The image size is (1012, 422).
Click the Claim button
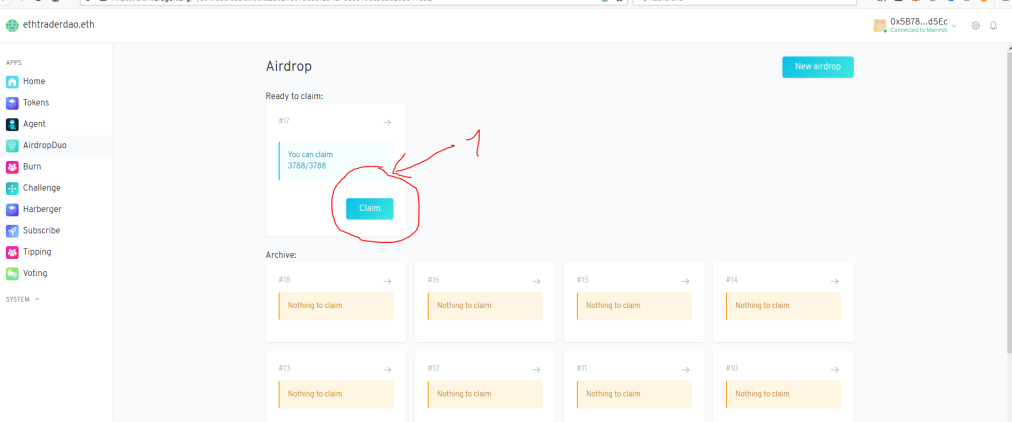pyautogui.click(x=370, y=208)
